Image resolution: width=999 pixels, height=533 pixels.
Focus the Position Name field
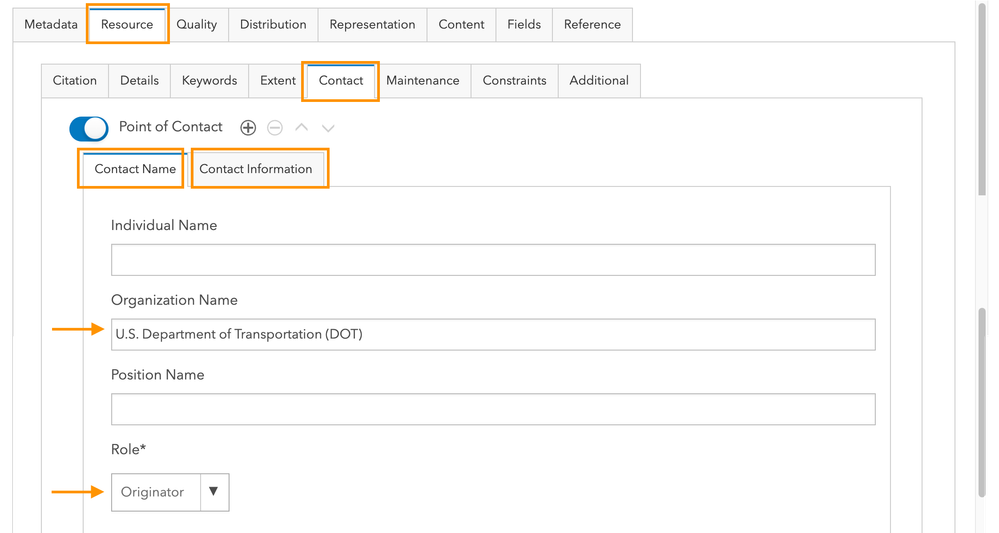[493, 409]
